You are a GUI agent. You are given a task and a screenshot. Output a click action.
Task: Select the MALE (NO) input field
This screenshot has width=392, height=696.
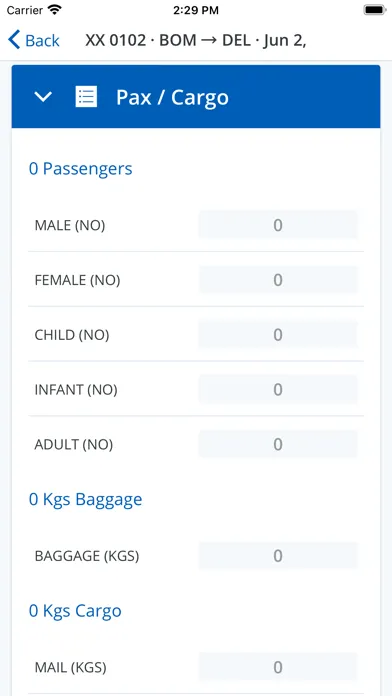tap(278, 225)
